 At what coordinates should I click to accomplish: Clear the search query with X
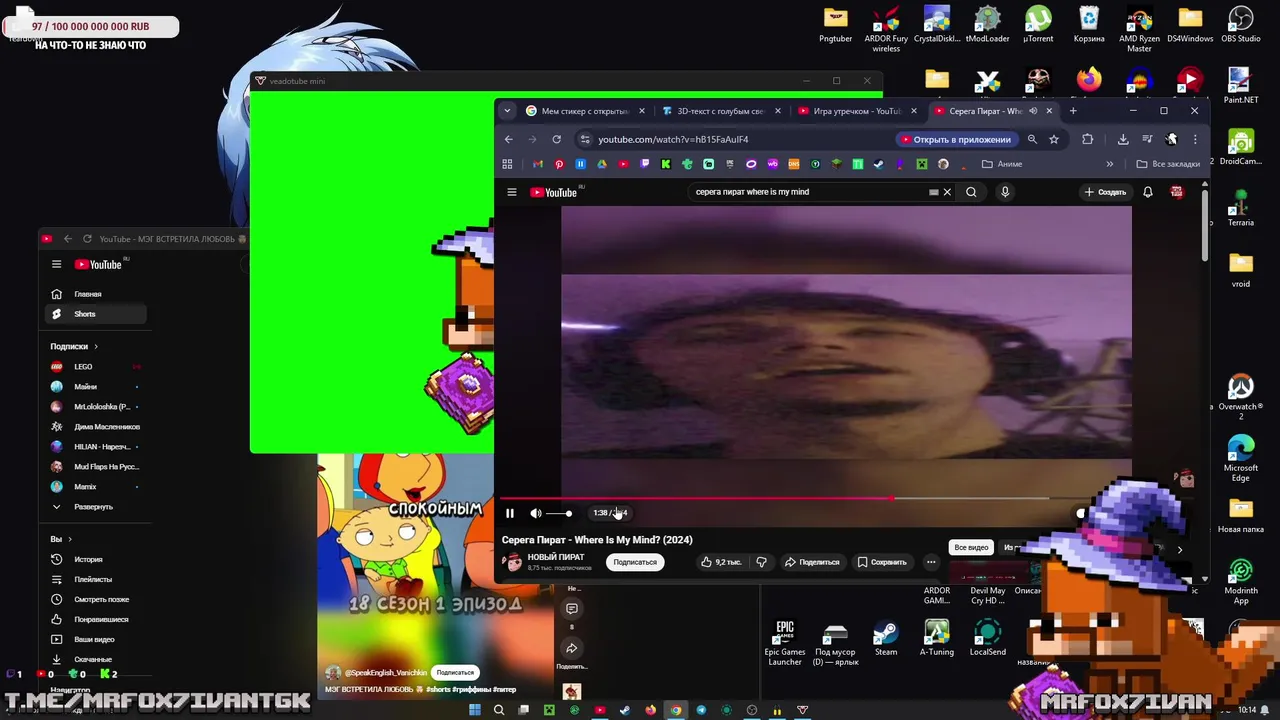(947, 192)
